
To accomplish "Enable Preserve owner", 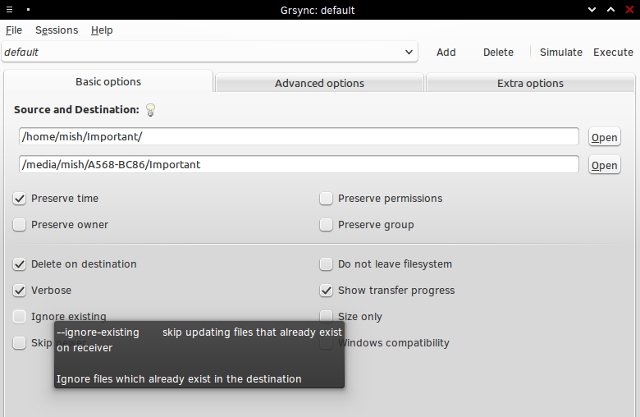I will 19,225.
